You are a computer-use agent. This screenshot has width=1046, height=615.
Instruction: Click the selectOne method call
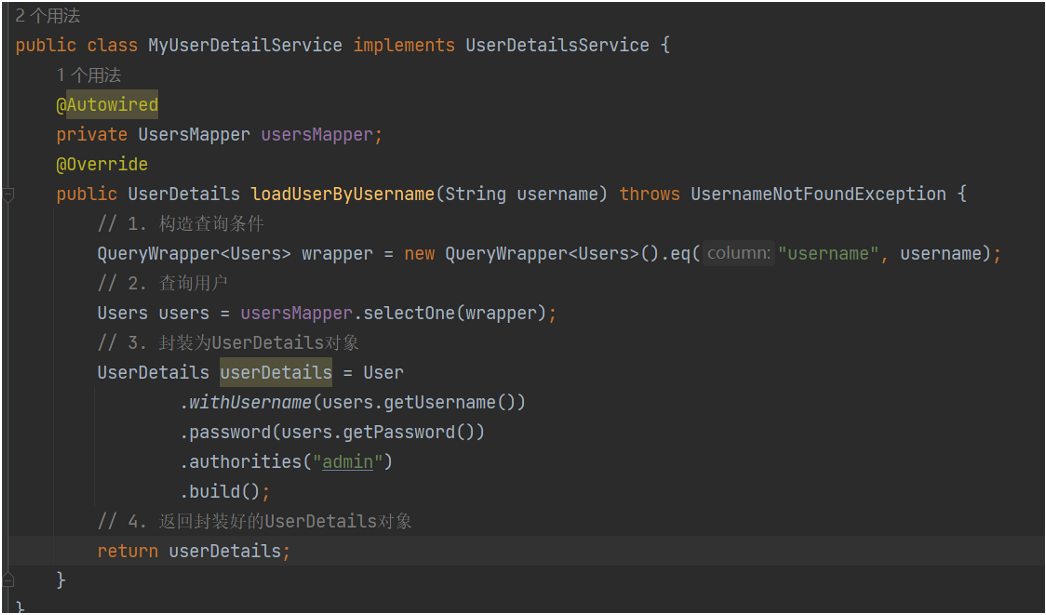(x=408, y=313)
